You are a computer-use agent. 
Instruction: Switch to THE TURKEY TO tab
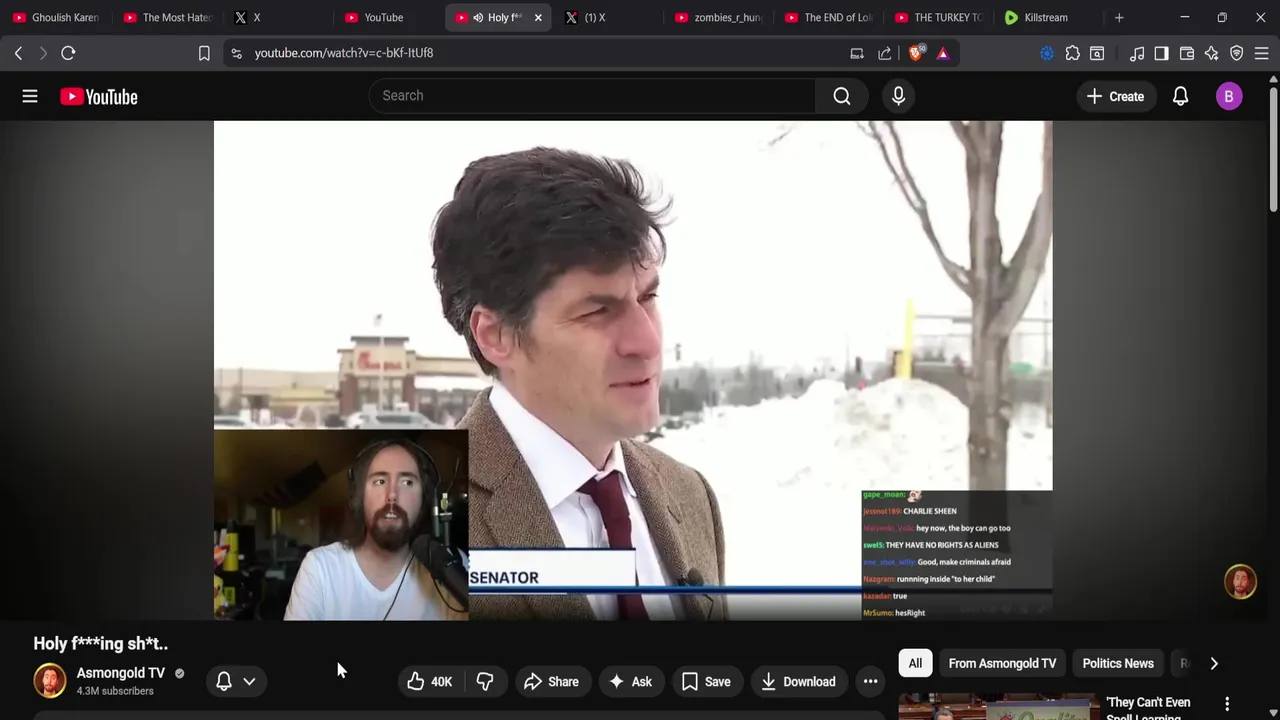tap(938, 17)
